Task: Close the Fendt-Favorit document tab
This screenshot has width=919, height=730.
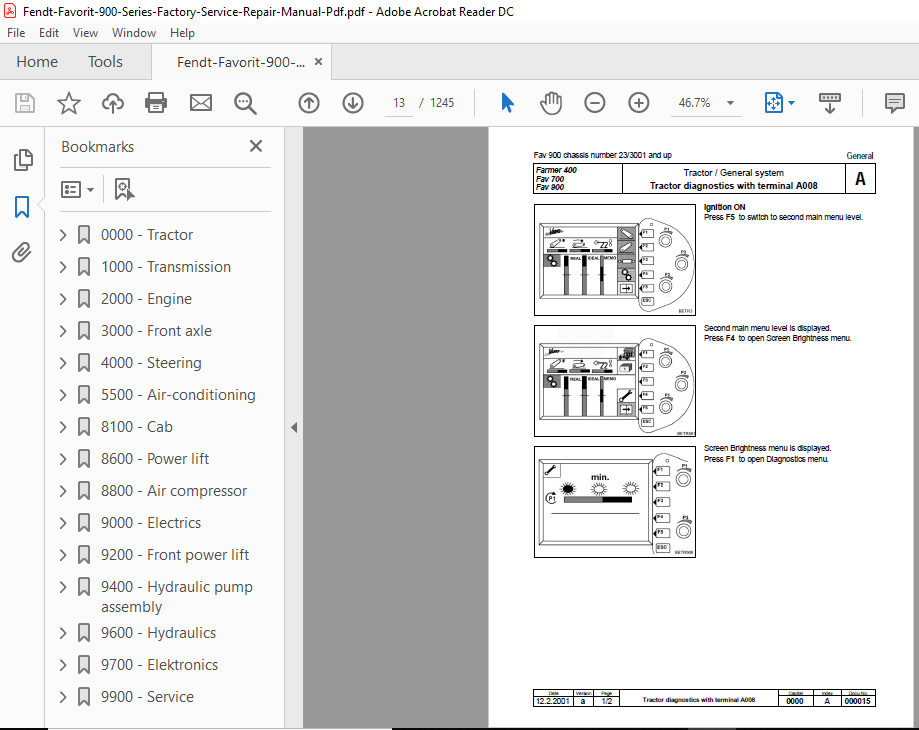Action: pos(318,62)
